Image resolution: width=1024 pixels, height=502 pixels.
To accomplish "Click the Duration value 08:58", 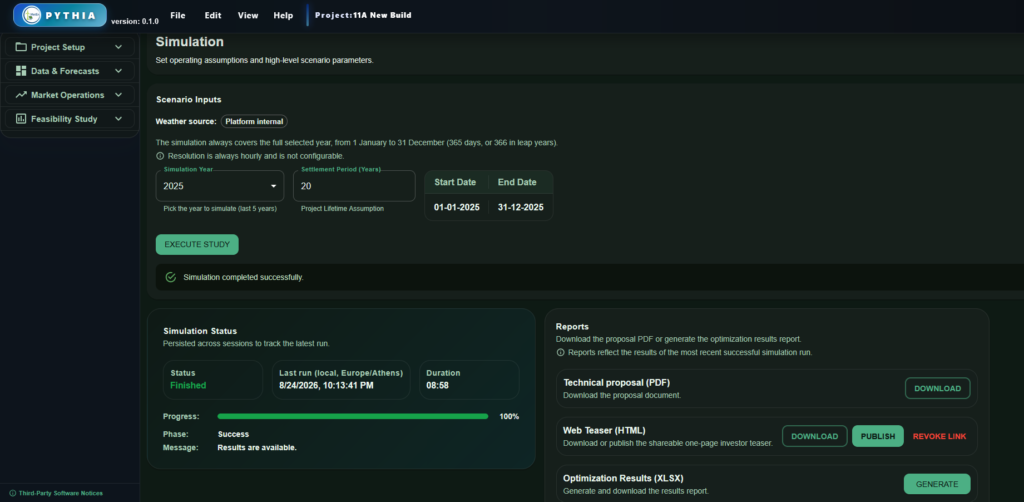I will click(x=438, y=385).
